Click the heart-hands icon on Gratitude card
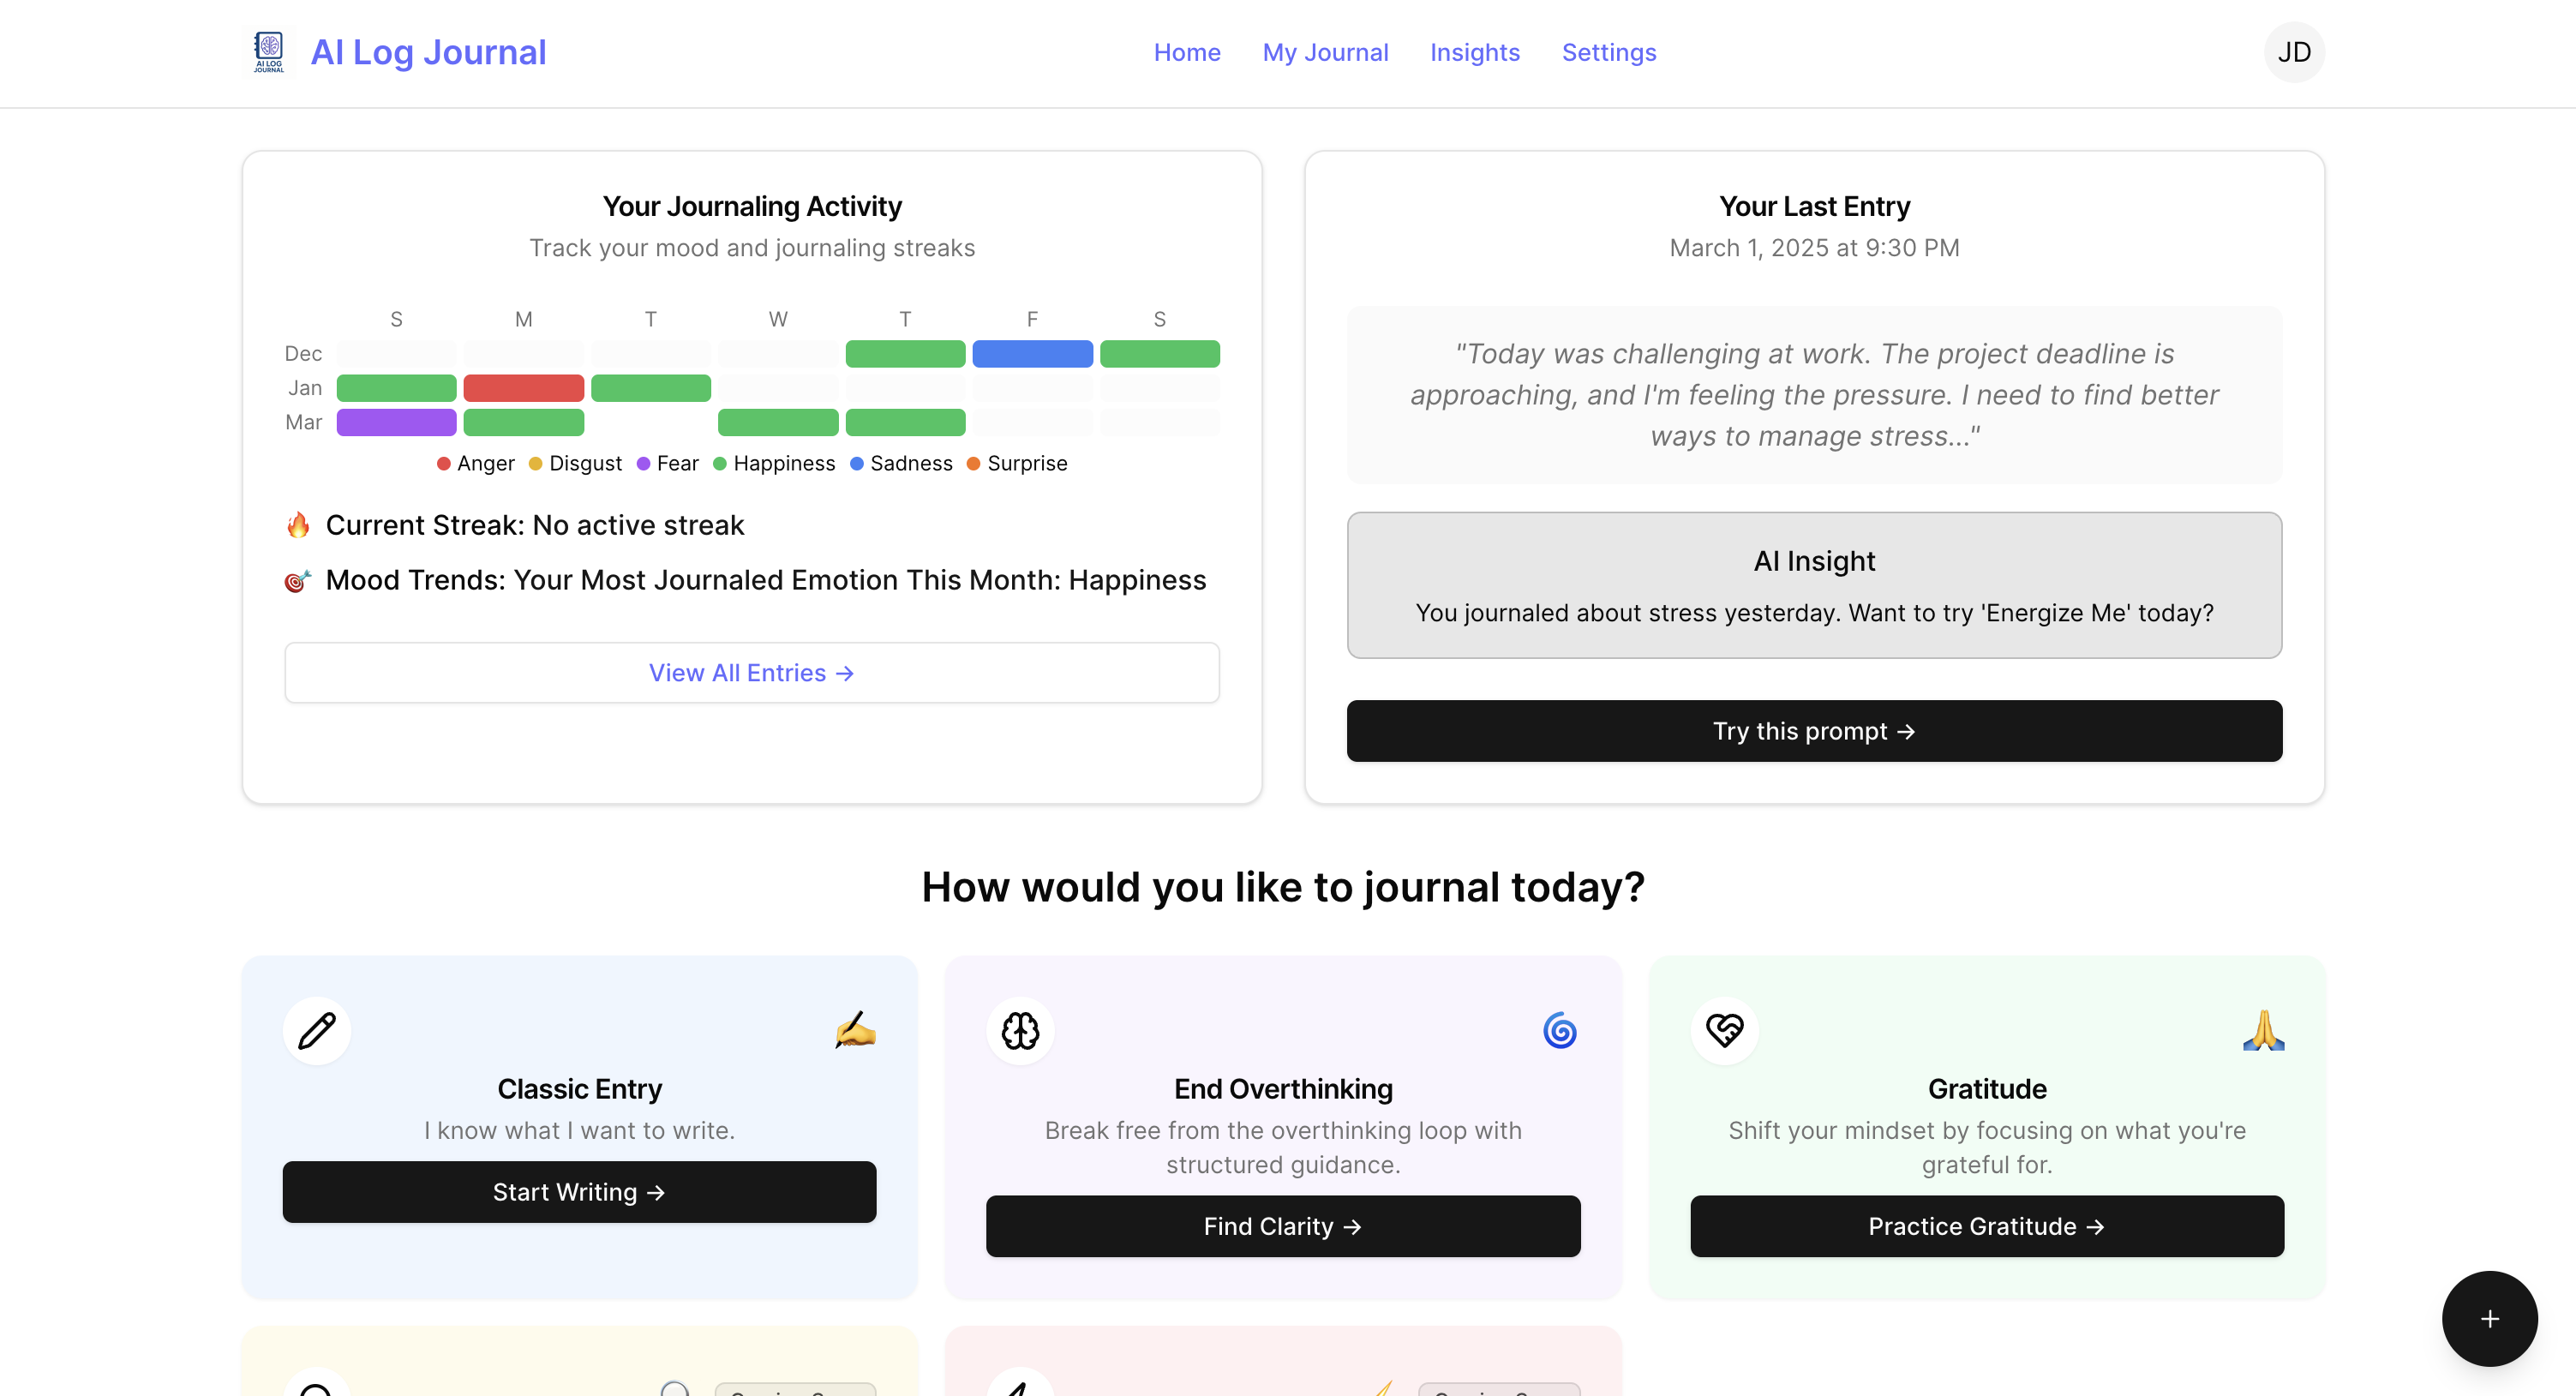Screen dimensions: 2576x1396 click(1724, 1030)
